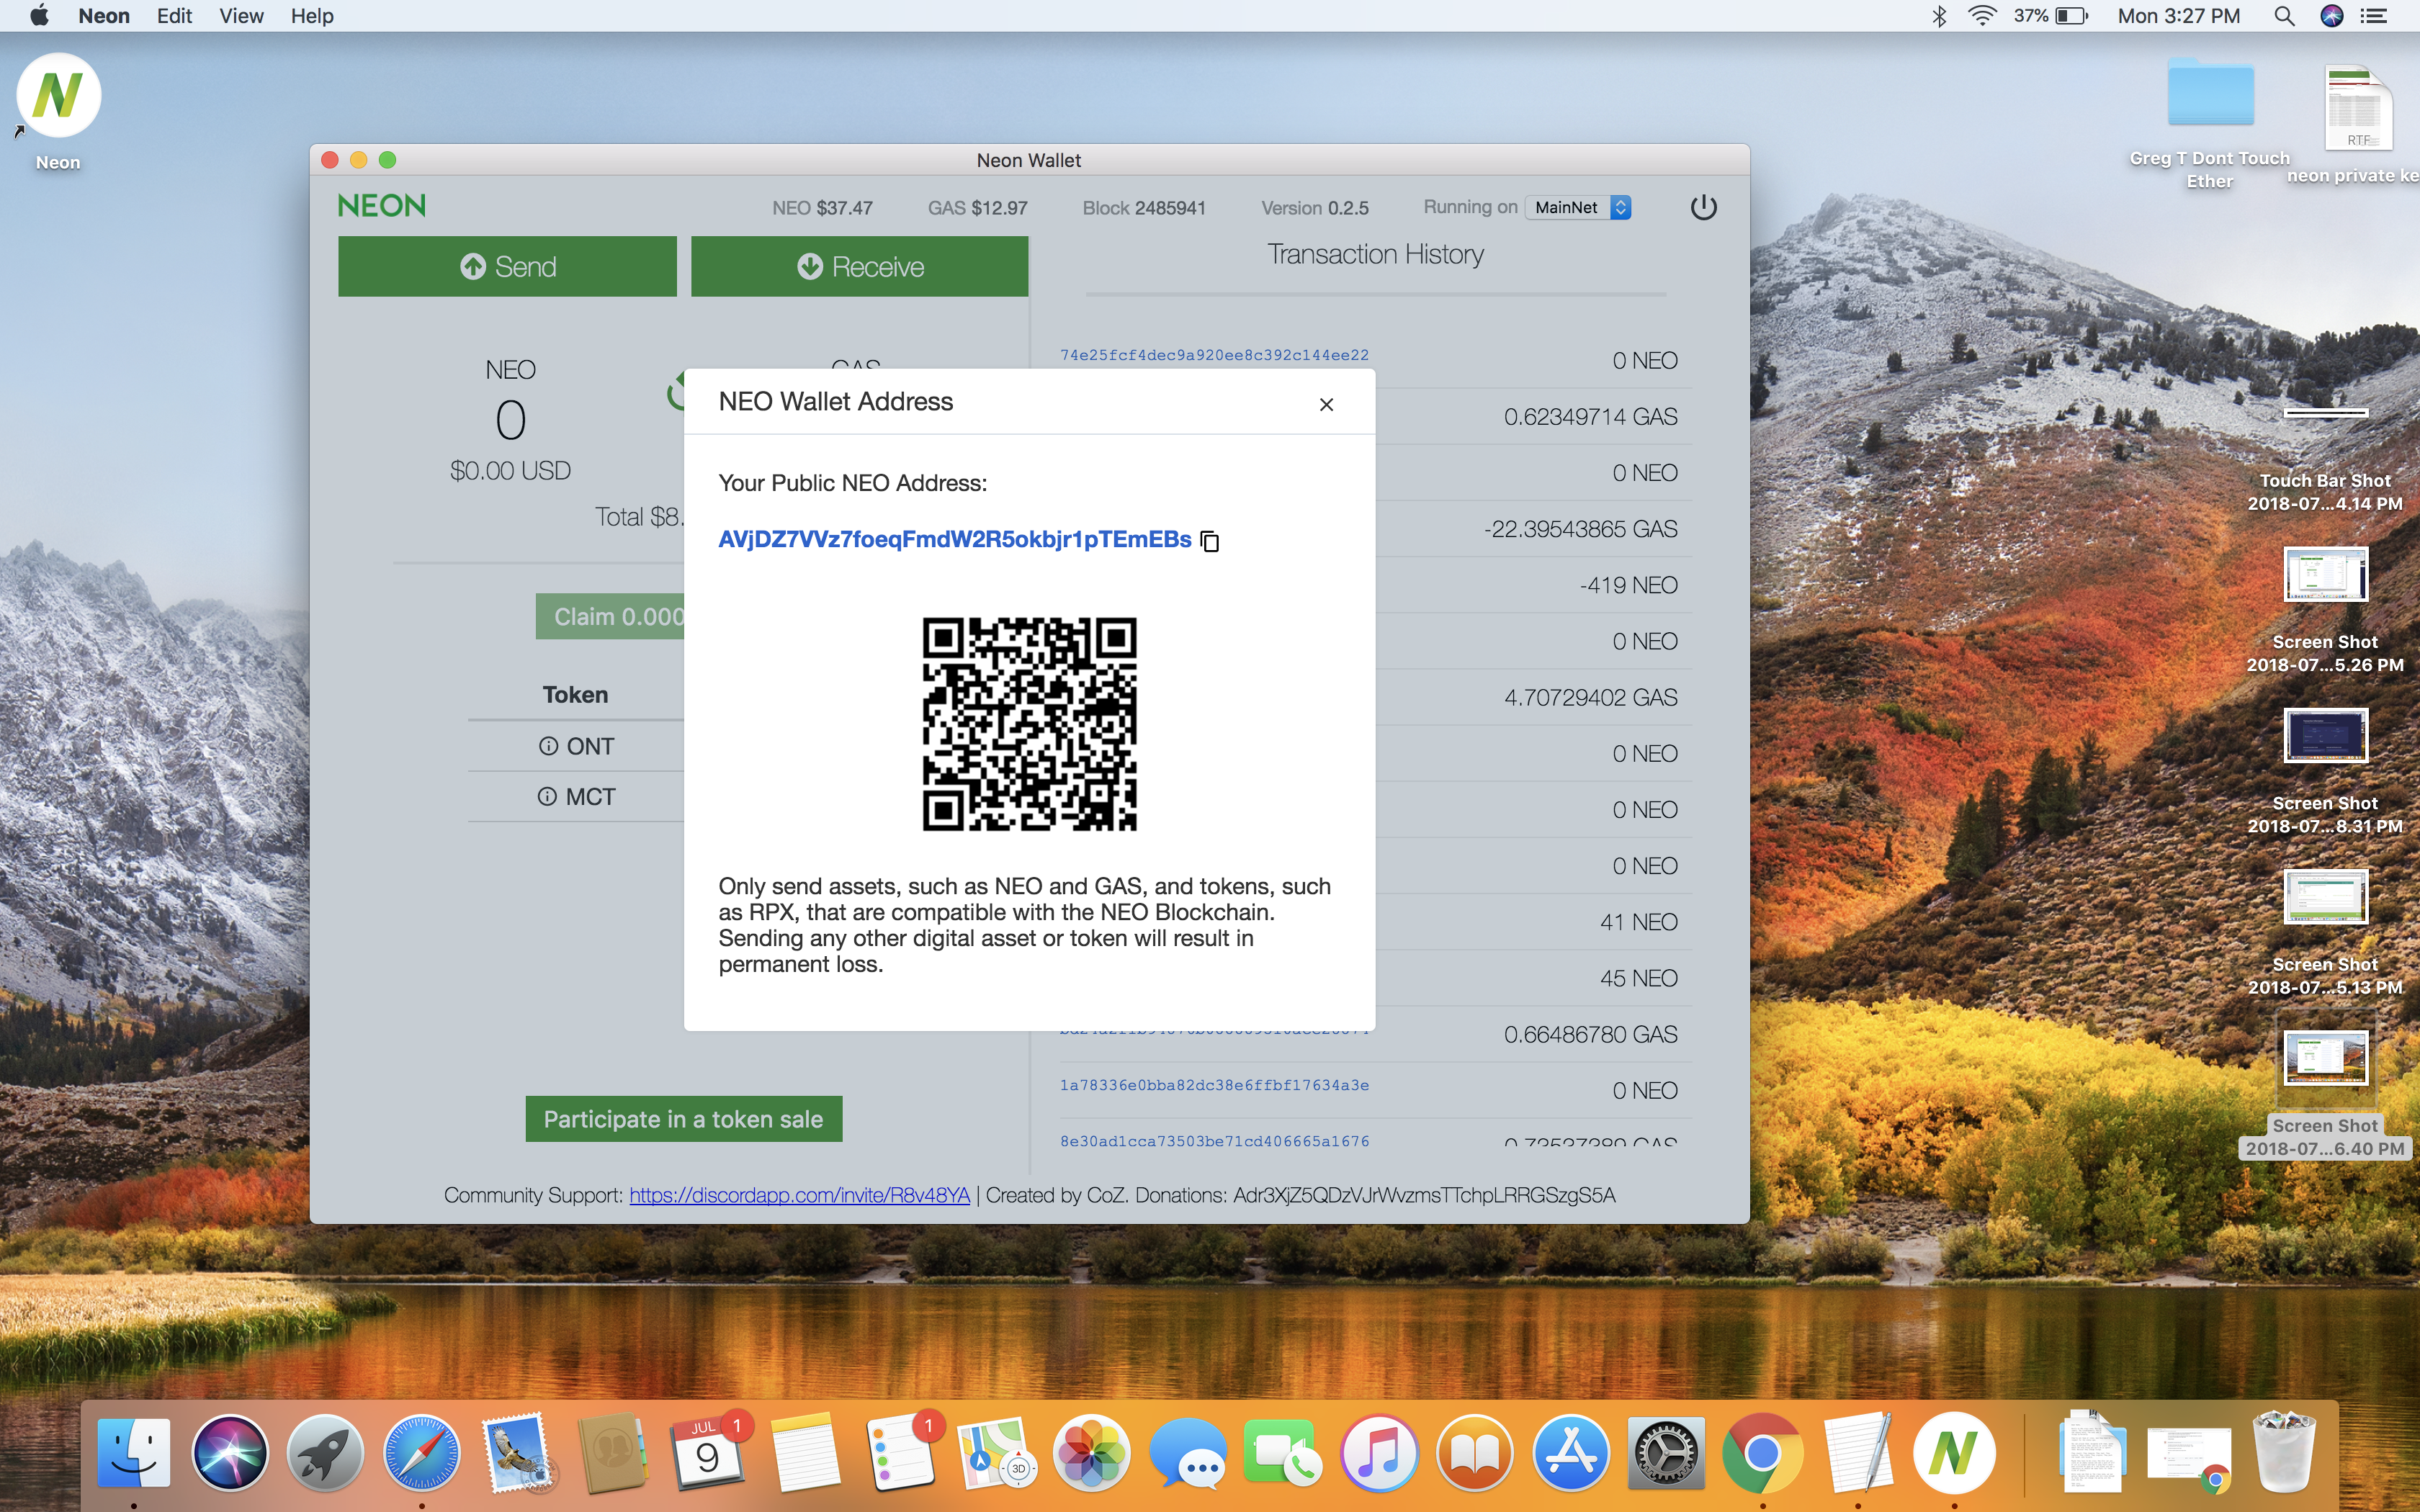Open Siri from the Dock
The width and height of the screenshot is (2420, 1512).
point(230,1453)
